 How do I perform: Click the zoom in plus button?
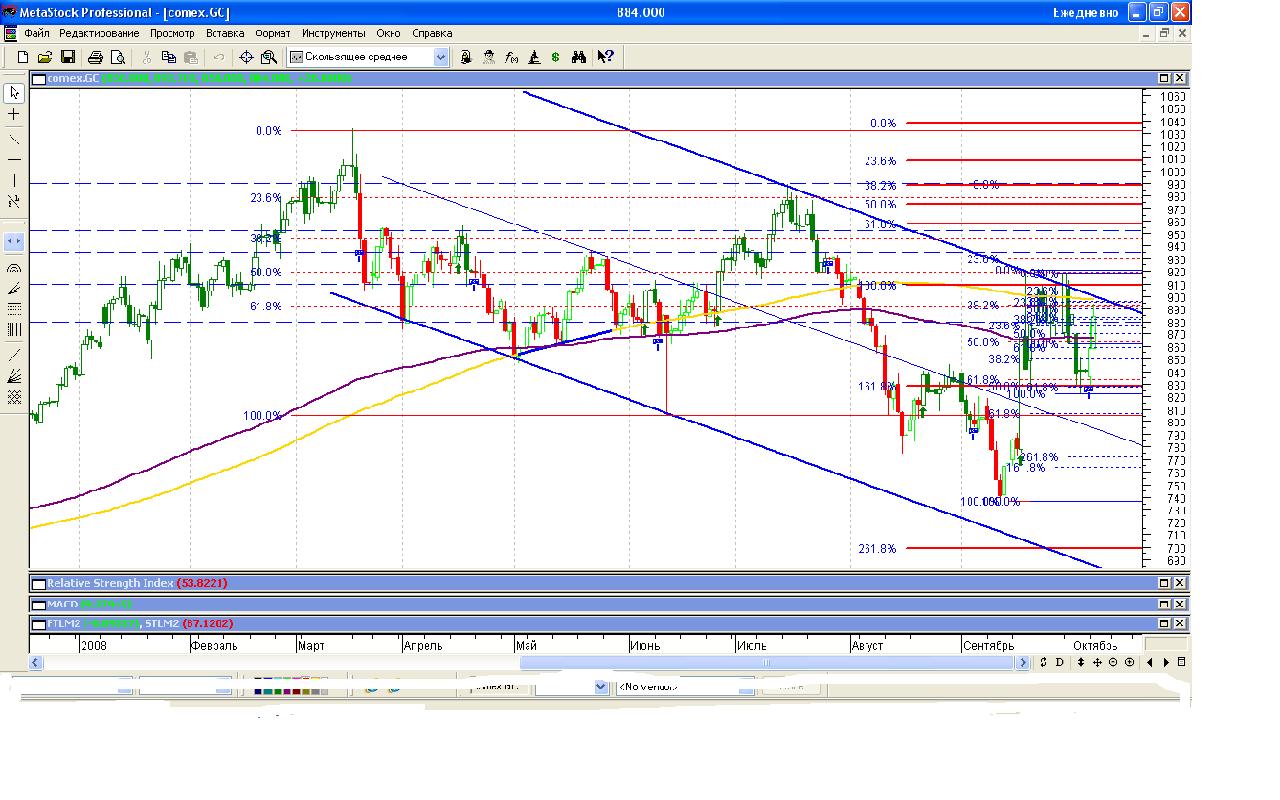coord(1130,662)
